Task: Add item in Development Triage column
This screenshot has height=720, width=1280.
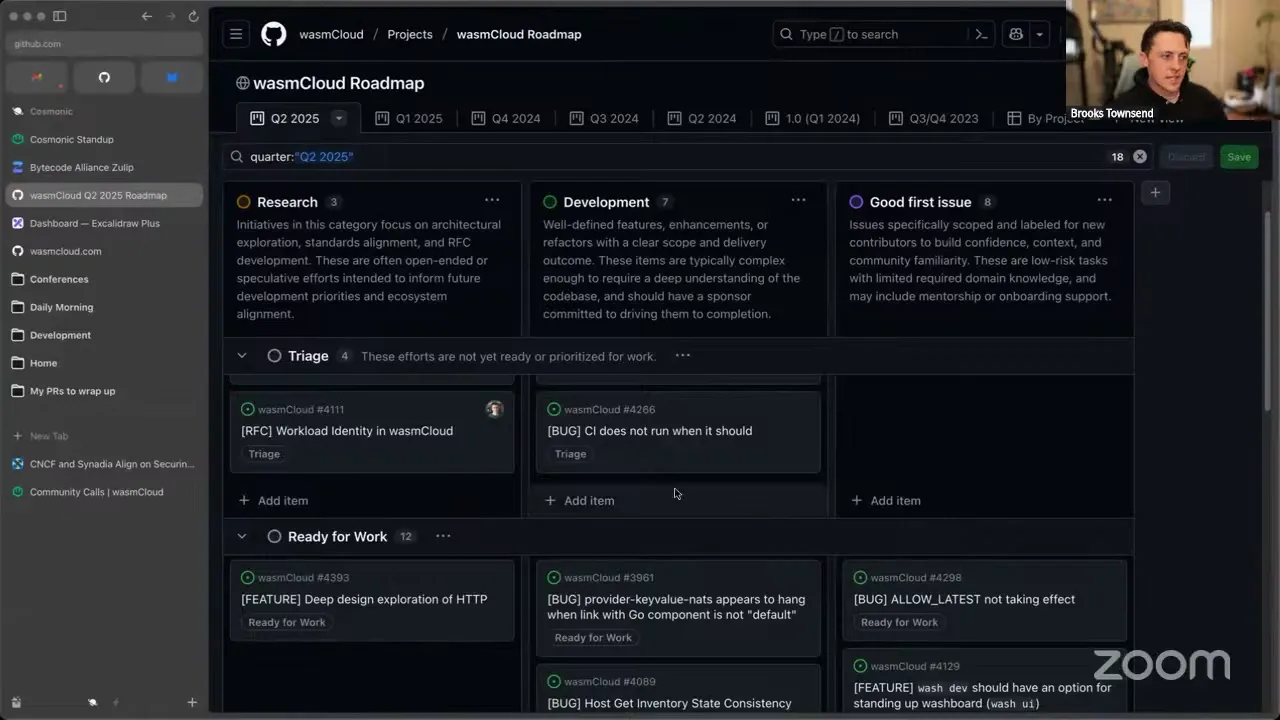Action: tap(579, 500)
